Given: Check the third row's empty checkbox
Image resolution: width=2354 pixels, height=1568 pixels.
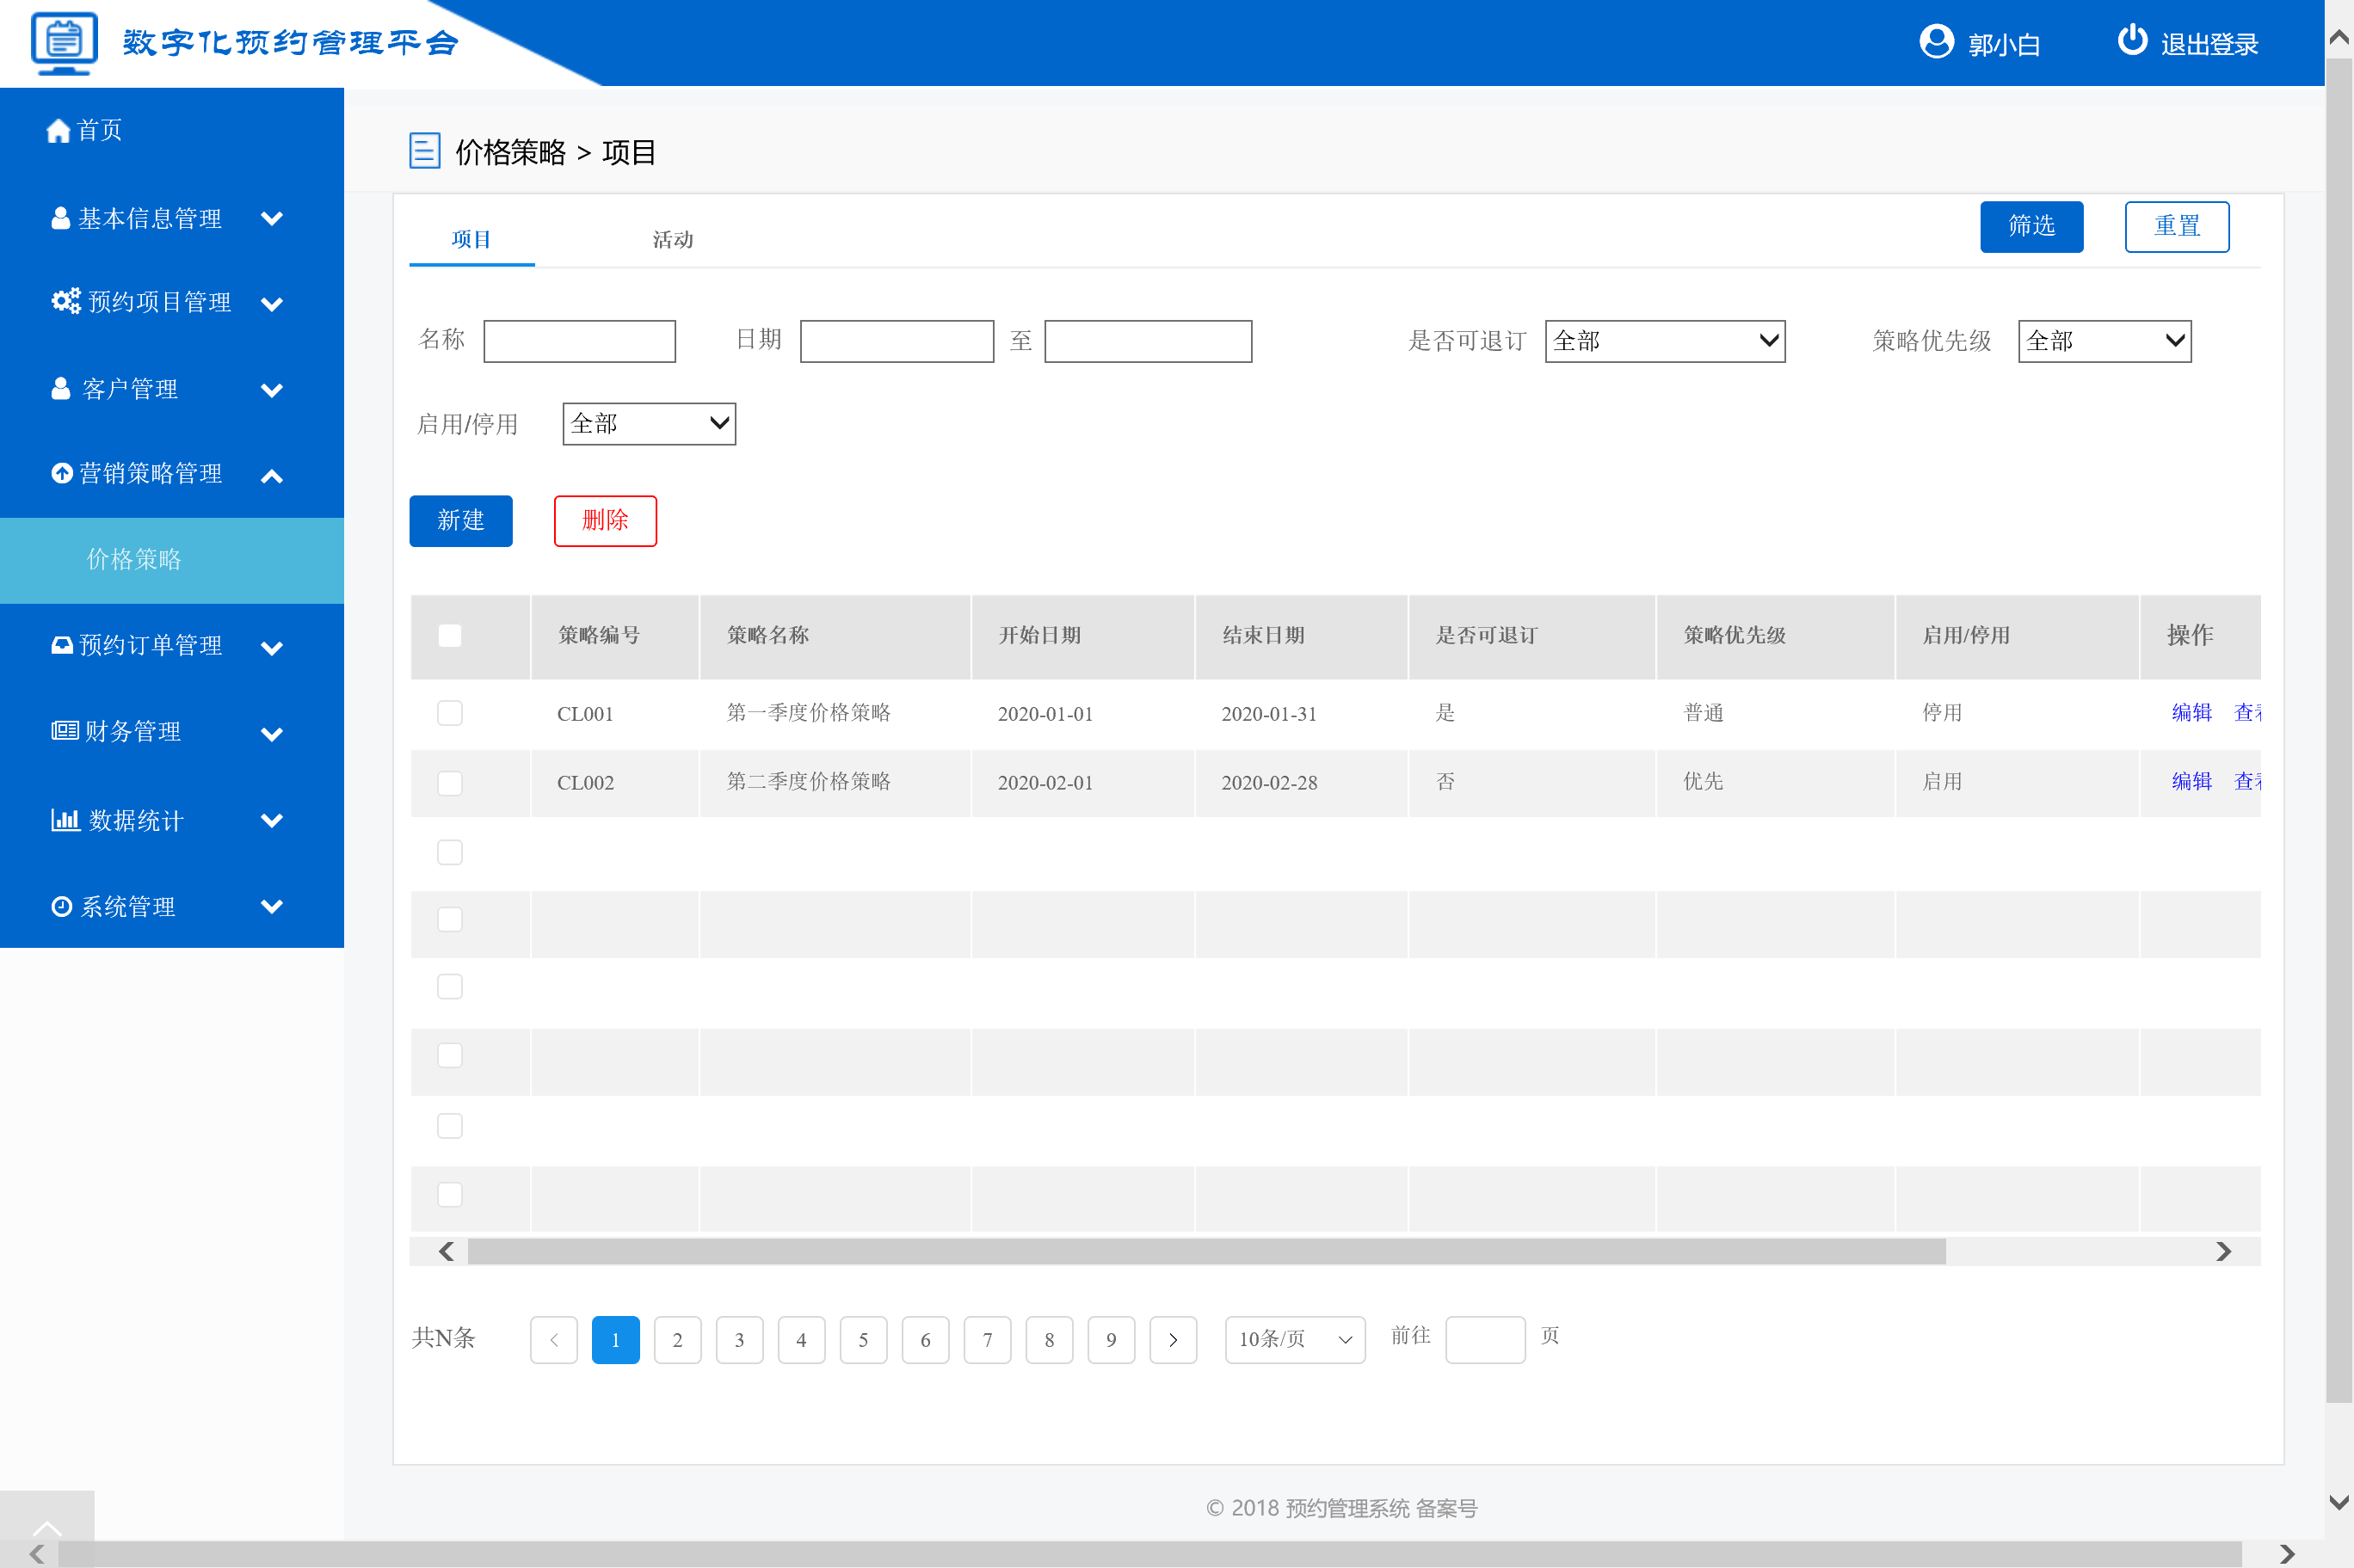Looking at the screenshot, I should [450, 852].
